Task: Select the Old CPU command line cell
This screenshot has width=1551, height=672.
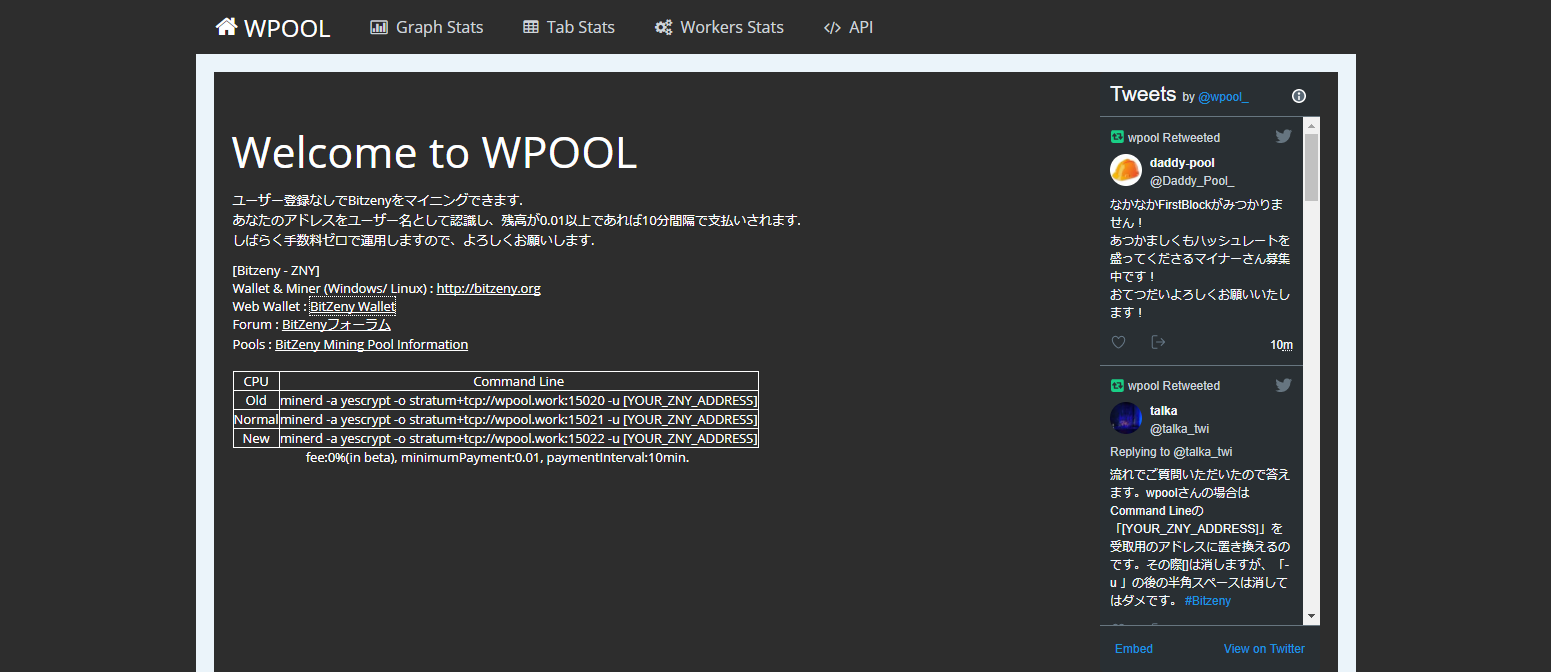Action: coord(518,400)
